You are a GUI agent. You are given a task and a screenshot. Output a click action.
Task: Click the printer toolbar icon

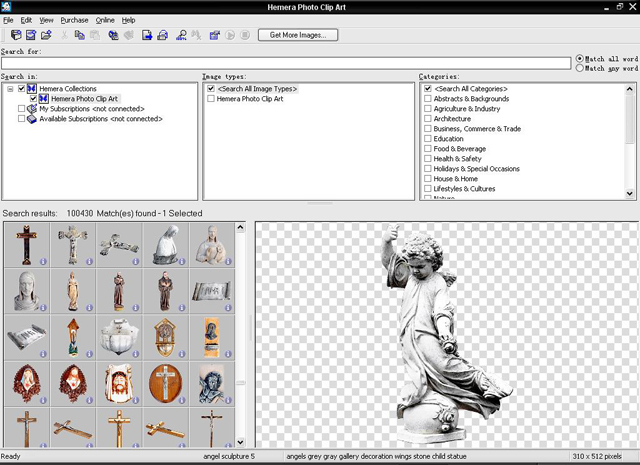click(x=162, y=35)
